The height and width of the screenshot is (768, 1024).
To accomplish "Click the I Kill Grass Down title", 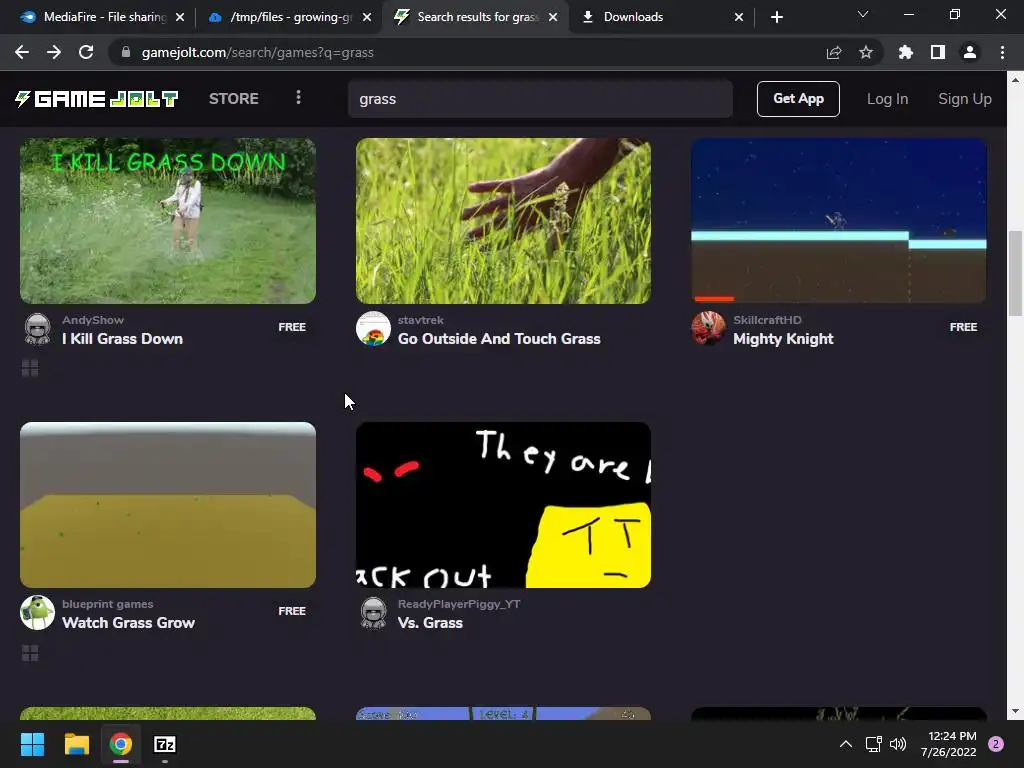I will click(122, 339).
